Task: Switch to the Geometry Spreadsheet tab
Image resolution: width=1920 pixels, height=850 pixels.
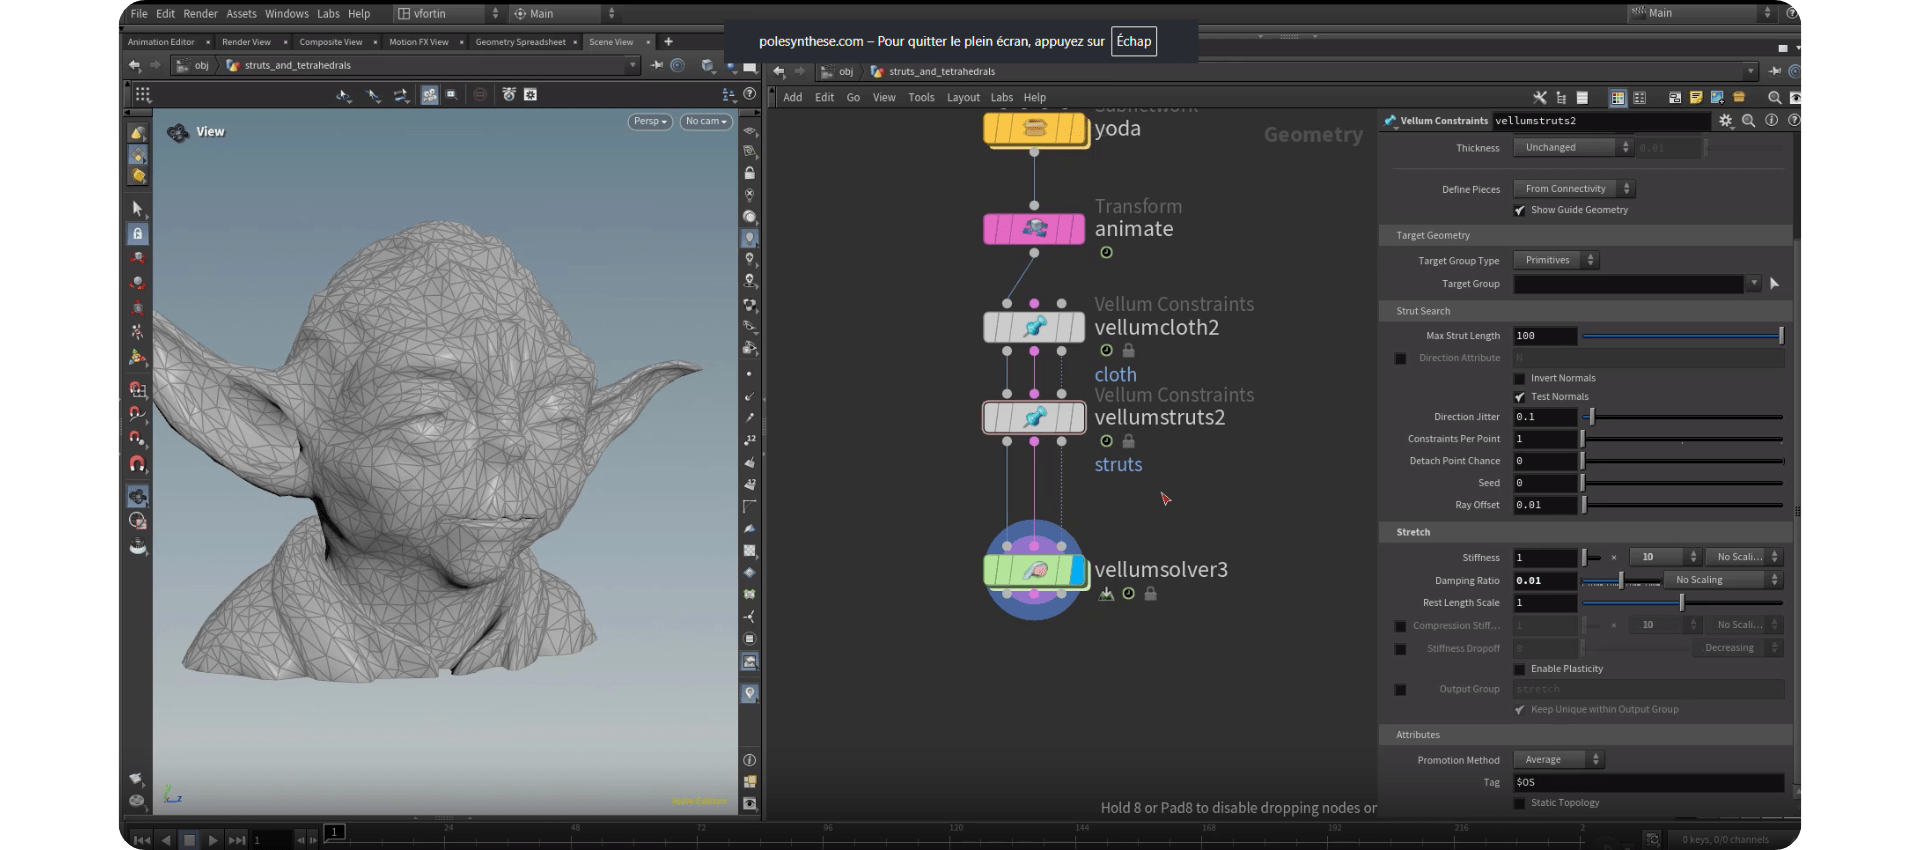Action: 520,42
